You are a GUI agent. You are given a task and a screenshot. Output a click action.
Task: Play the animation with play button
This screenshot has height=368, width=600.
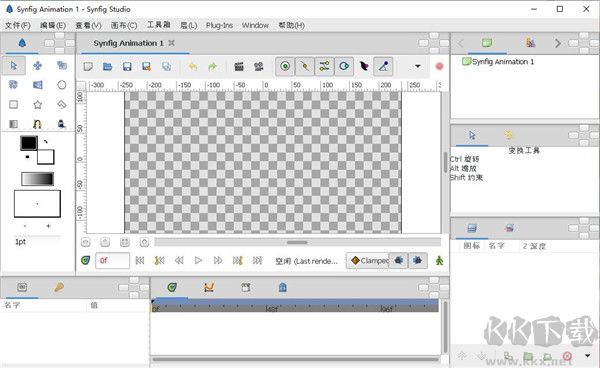click(x=198, y=261)
